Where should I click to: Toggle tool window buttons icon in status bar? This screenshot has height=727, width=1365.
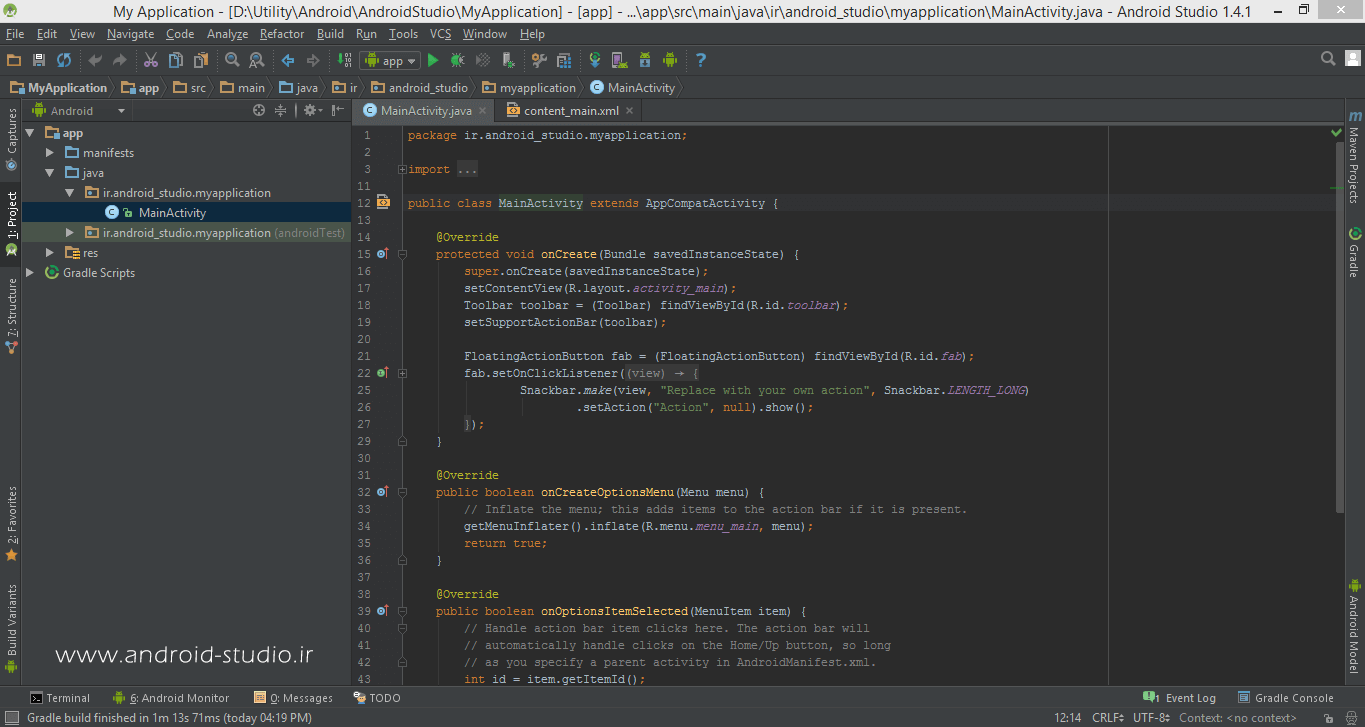[x=10, y=718]
